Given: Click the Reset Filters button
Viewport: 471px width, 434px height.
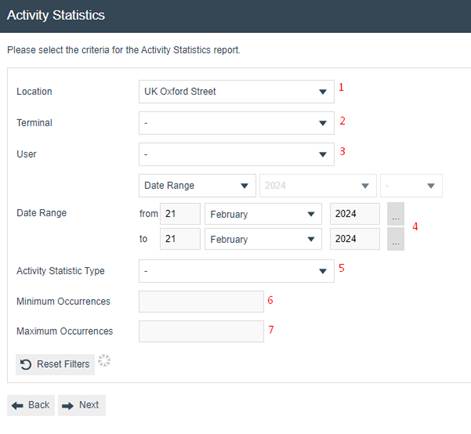Looking at the screenshot, I should 55,364.
